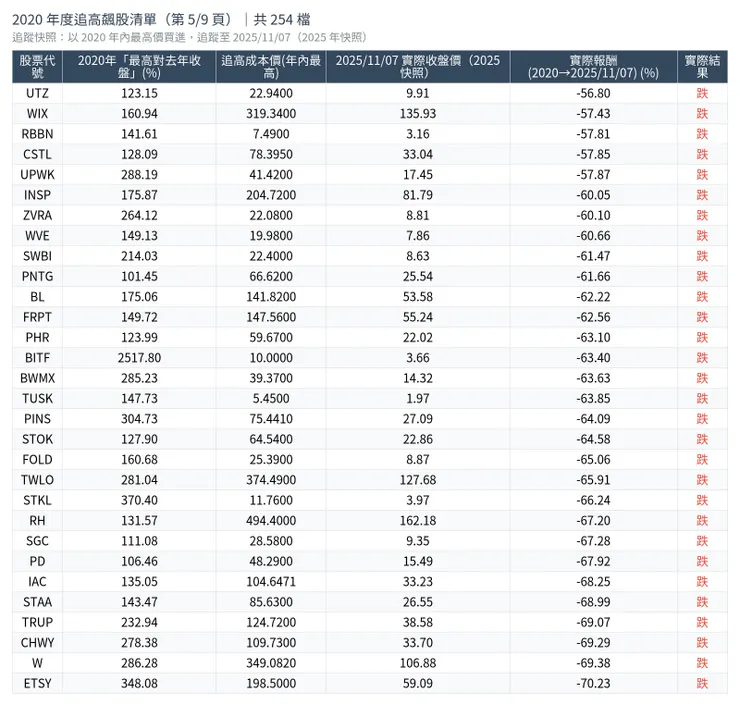Viewport: 740px width, 706px height.
Task: Click the -56.80 return for UTZ
Action: (x=593, y=93)
